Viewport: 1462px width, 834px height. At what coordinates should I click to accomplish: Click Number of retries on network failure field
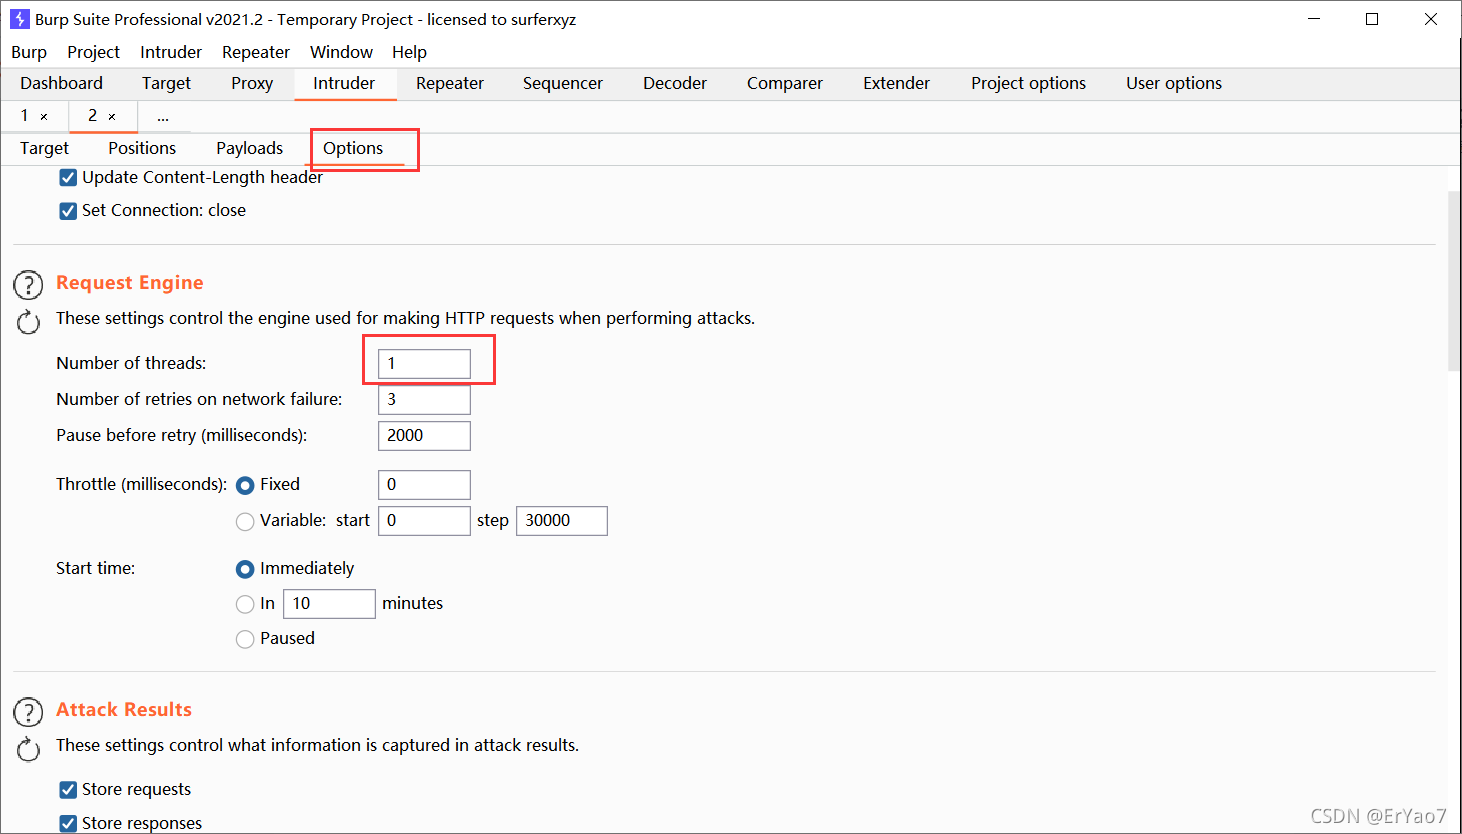(x=424, y=400)
